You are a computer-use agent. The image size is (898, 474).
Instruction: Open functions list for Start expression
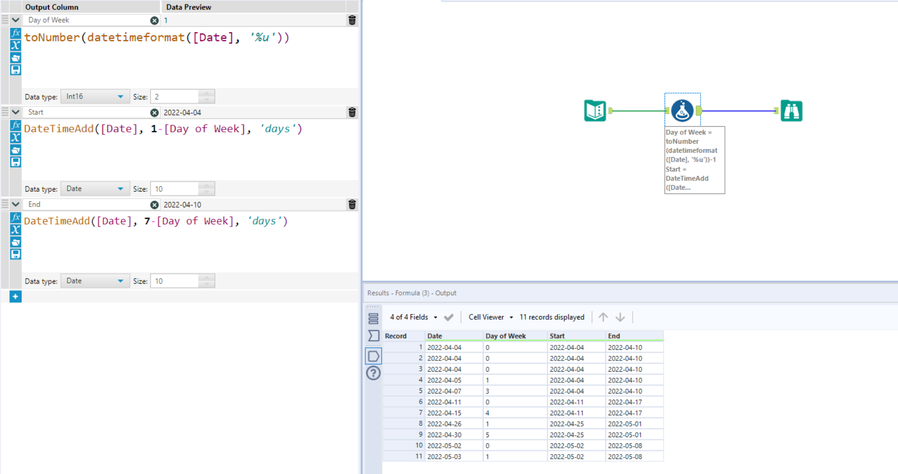pos(16,126)
